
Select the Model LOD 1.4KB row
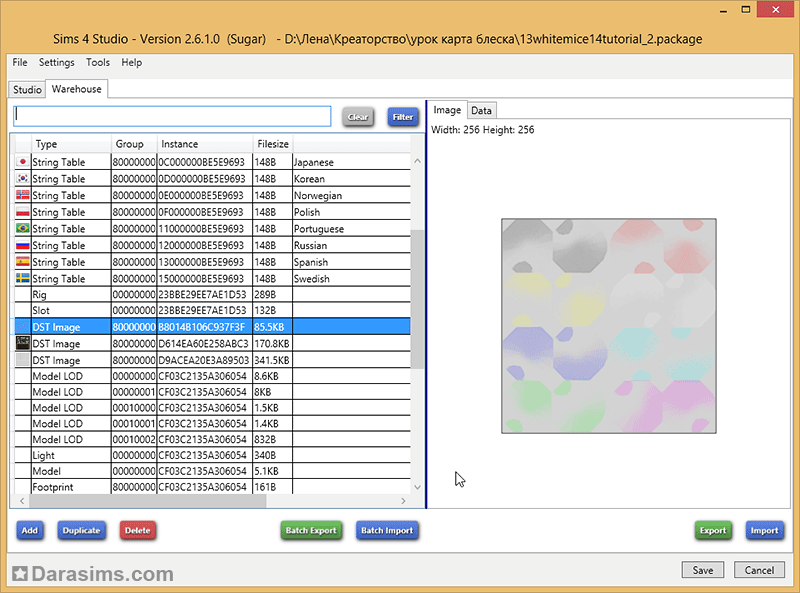pyautogui.click(x=213, y=424)
